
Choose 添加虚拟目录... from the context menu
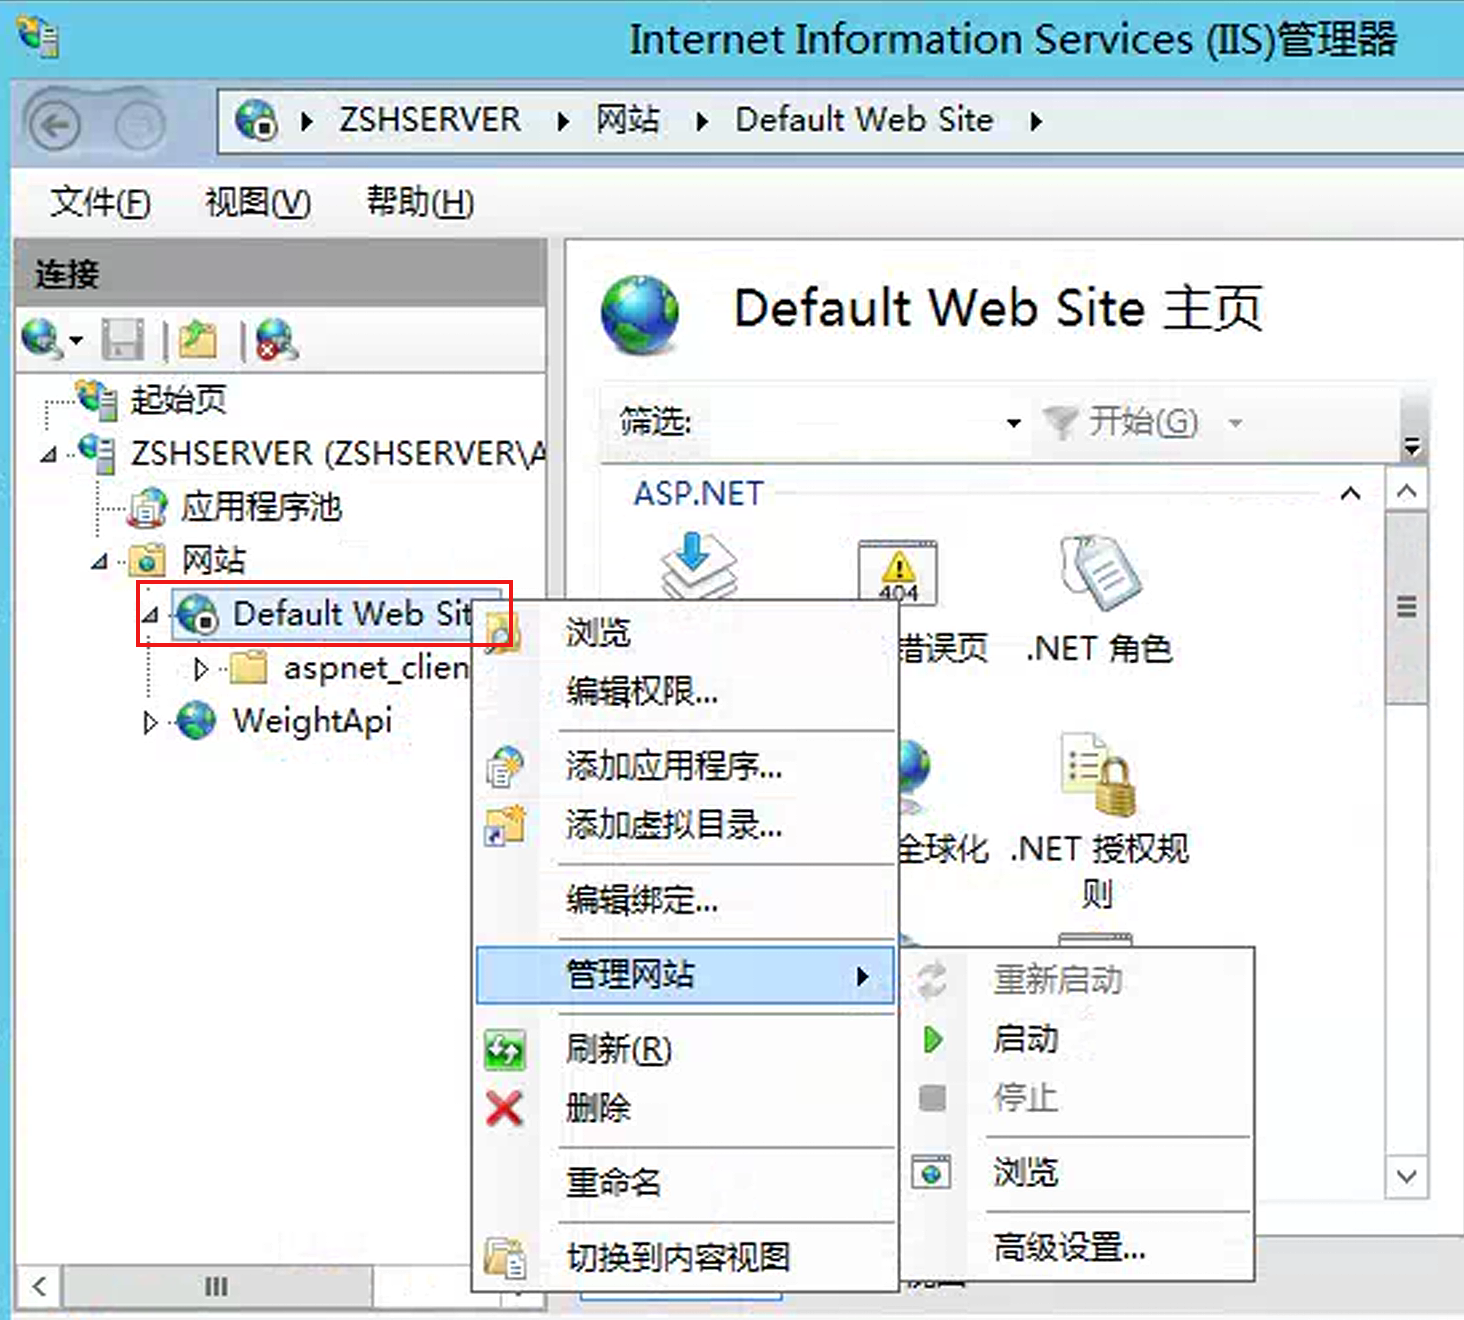click(x=686, y=825)
